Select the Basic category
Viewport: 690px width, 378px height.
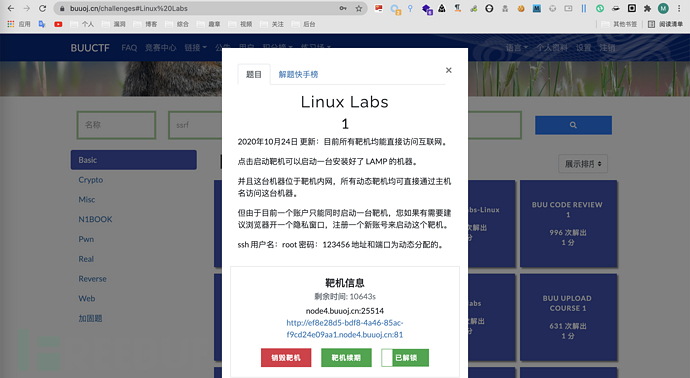134,160
